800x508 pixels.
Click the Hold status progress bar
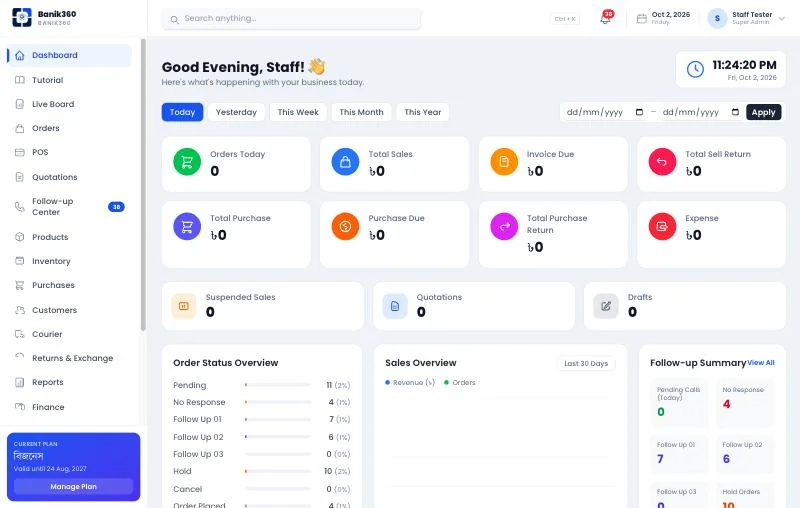click(278, 471)
